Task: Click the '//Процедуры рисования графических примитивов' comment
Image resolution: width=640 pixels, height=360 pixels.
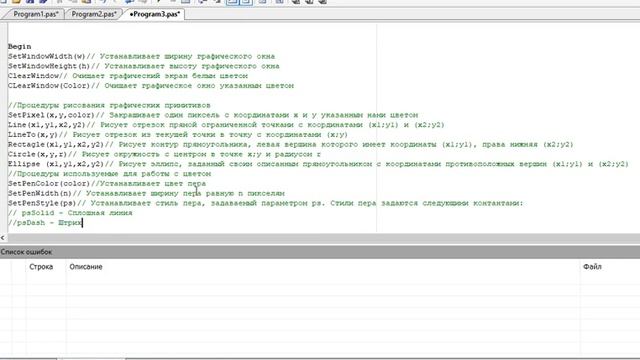Action: click(109, 105)
